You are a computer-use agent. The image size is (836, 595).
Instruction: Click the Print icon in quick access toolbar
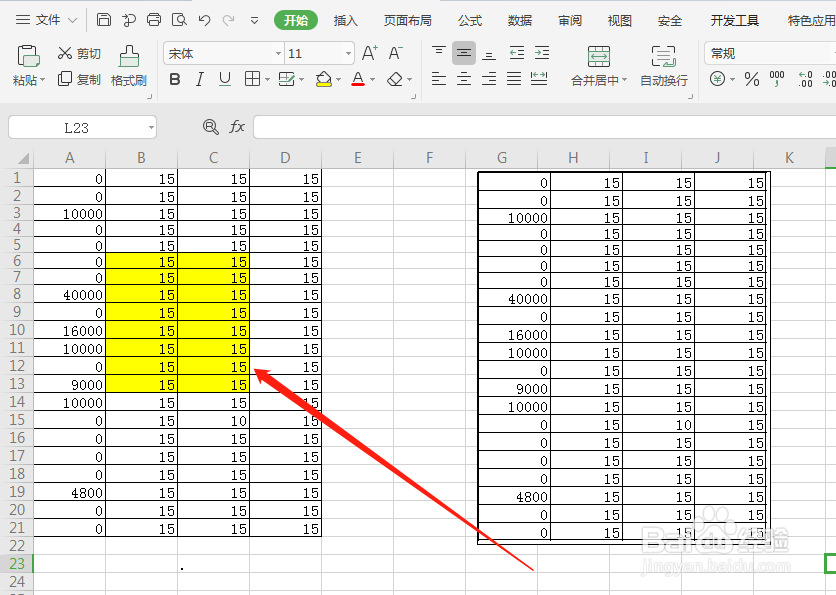point(154,20)
